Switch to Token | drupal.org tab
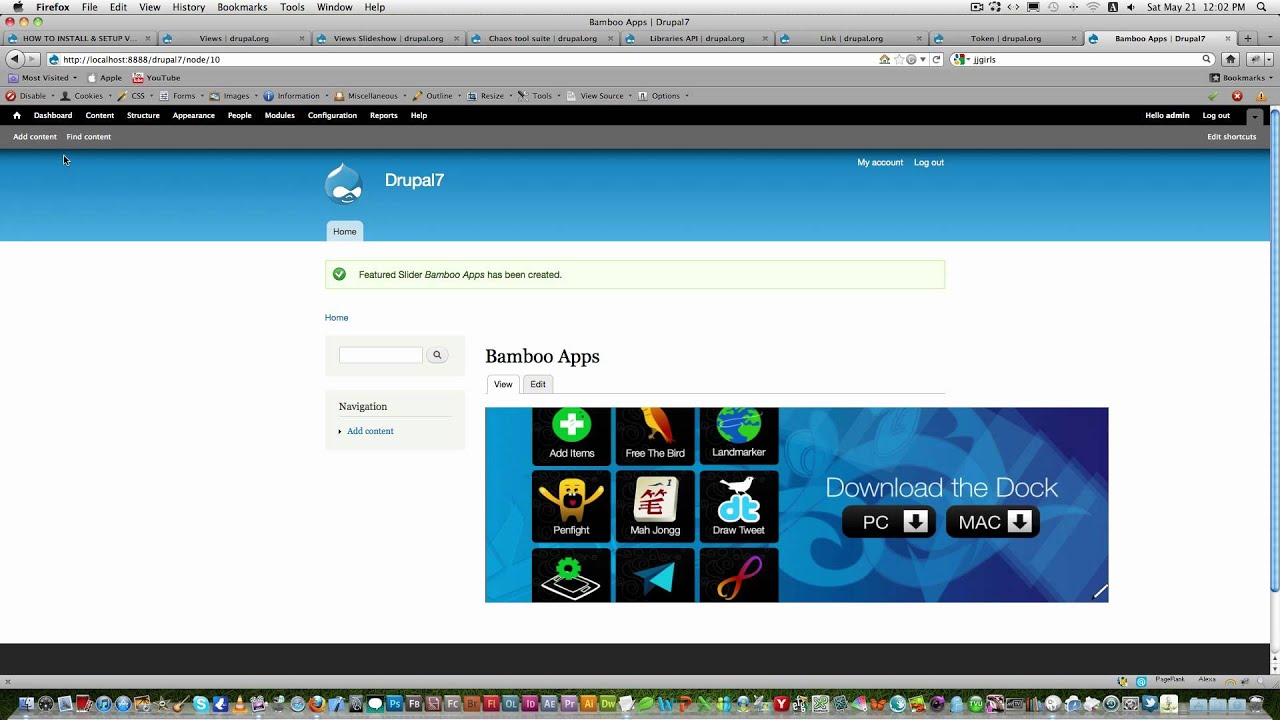 1005,39
